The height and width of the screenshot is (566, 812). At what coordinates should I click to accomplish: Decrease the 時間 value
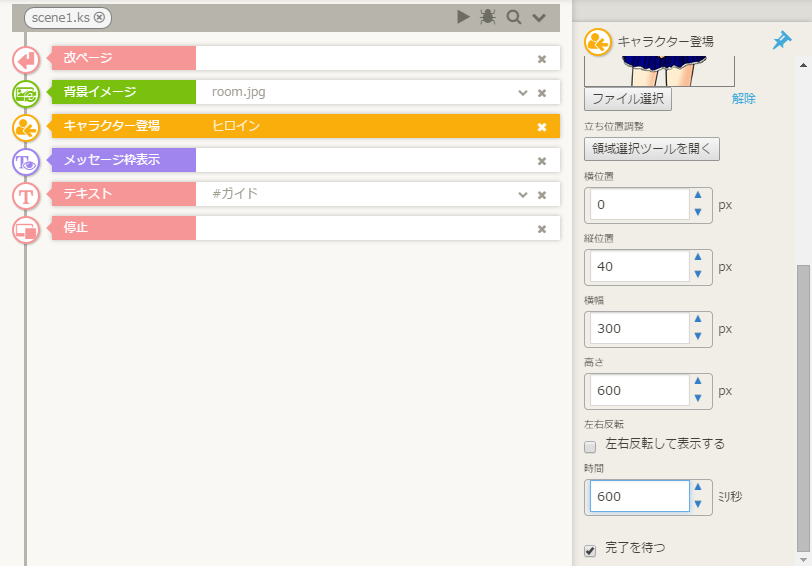pos(698,504)
